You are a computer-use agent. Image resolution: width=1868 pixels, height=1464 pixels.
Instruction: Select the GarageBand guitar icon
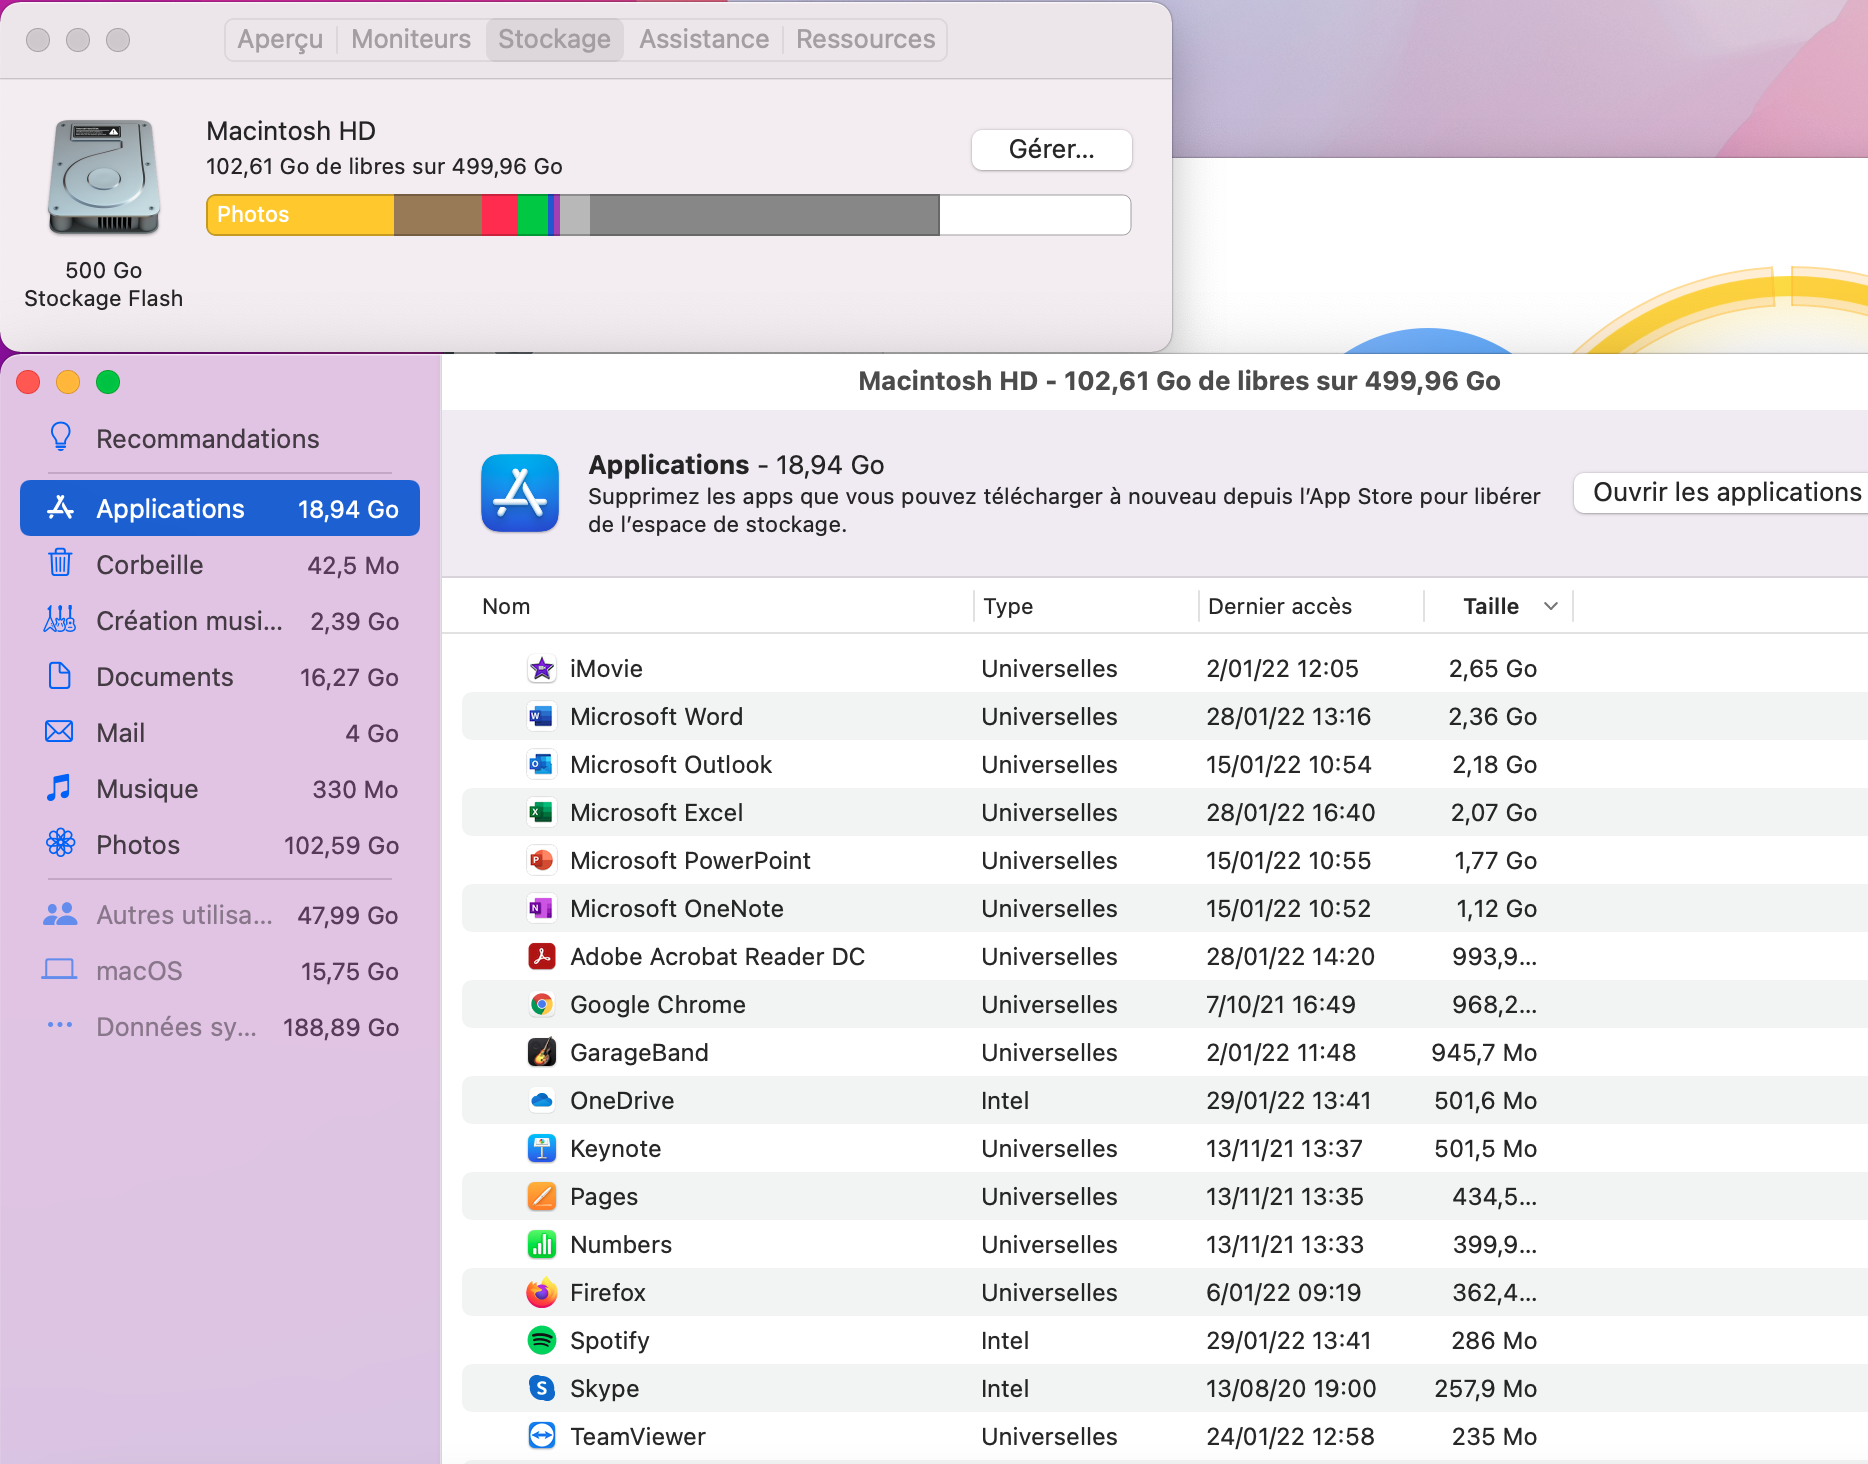[541, 1053]
